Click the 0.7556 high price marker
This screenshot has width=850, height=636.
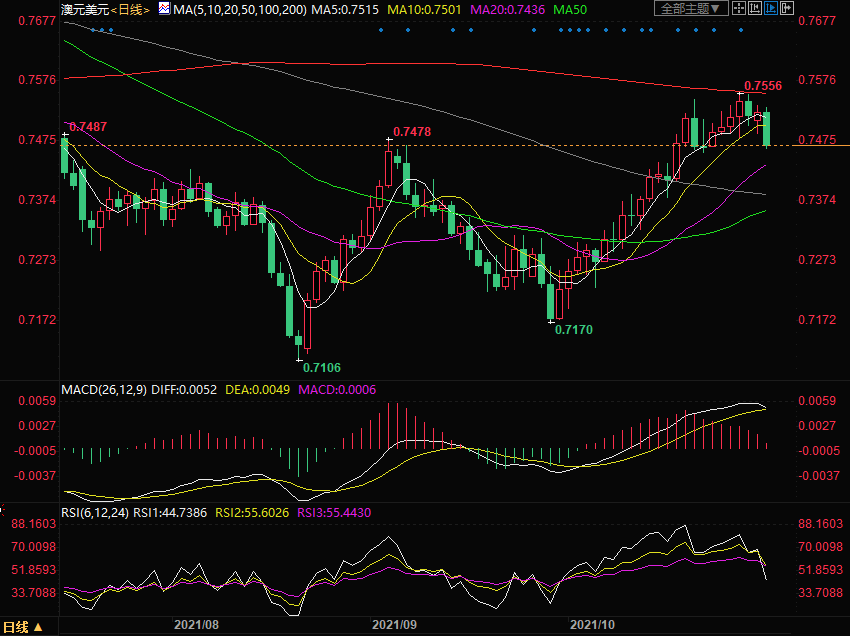pos(763,87)
